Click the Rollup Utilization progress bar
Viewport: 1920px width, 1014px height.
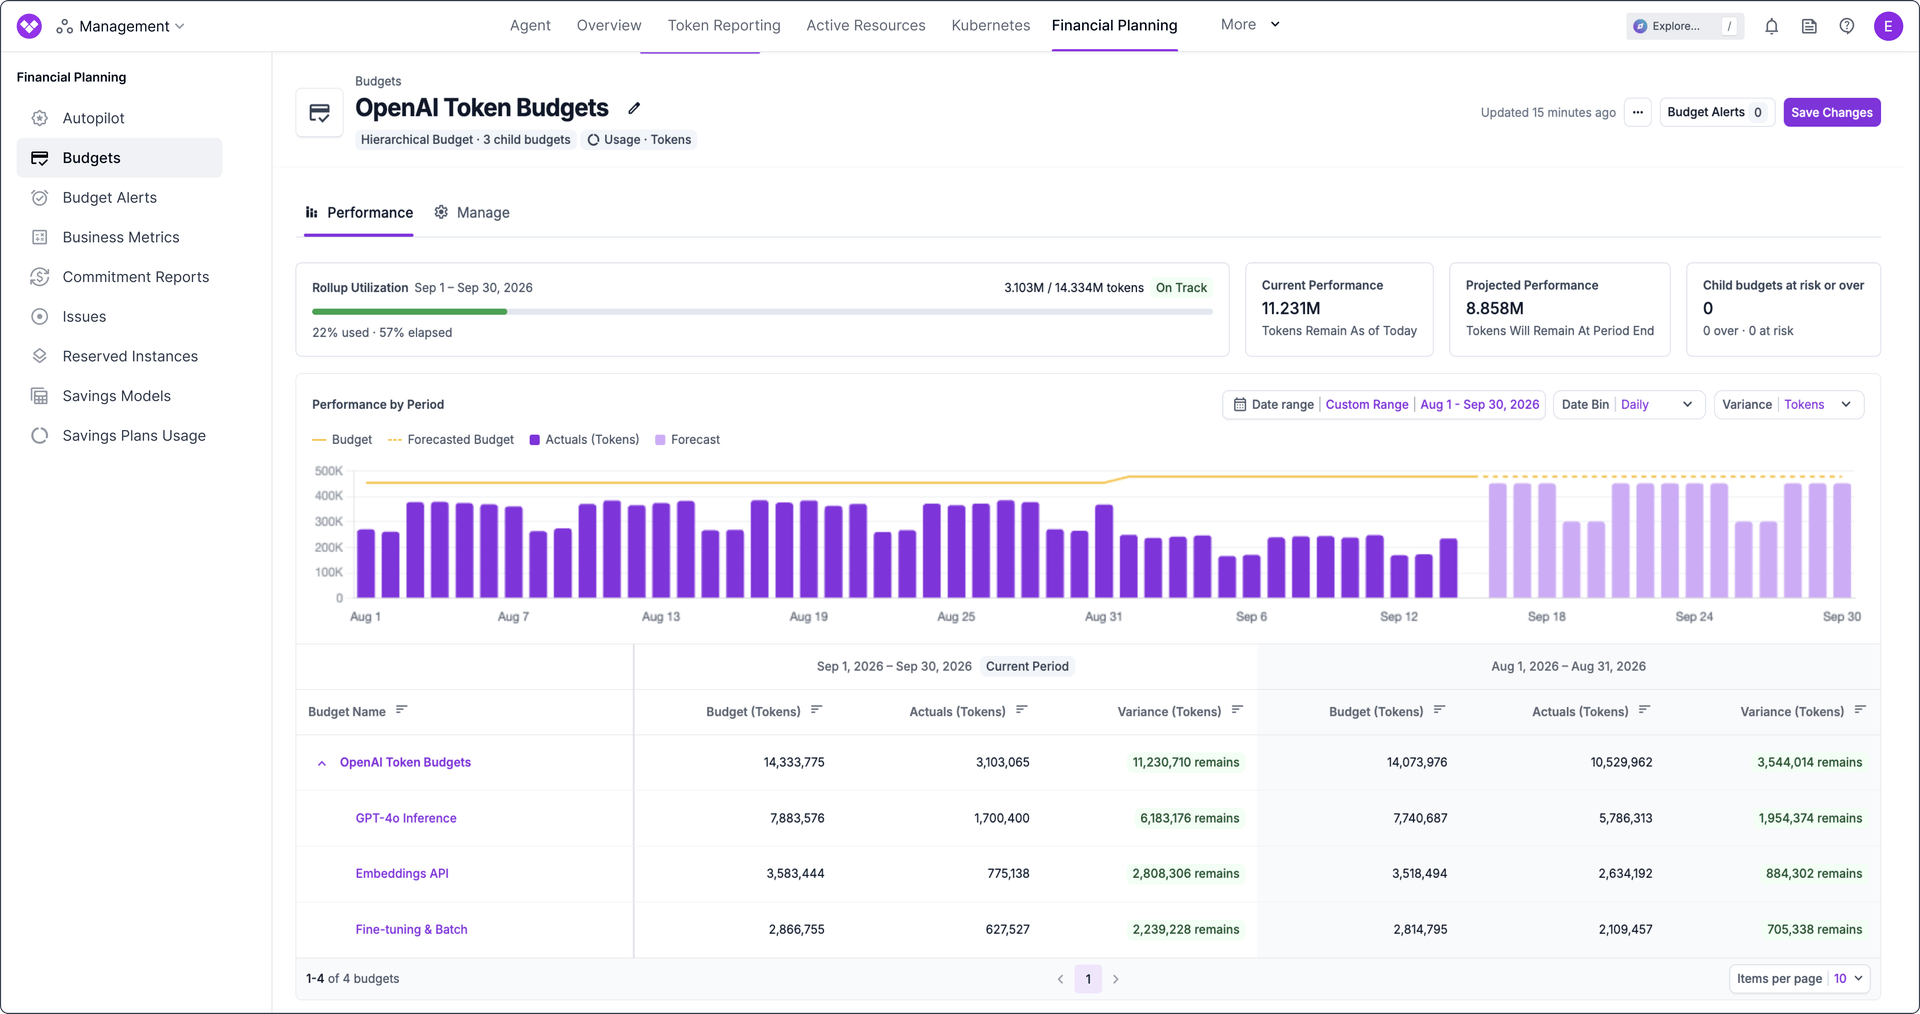(762, 312)
